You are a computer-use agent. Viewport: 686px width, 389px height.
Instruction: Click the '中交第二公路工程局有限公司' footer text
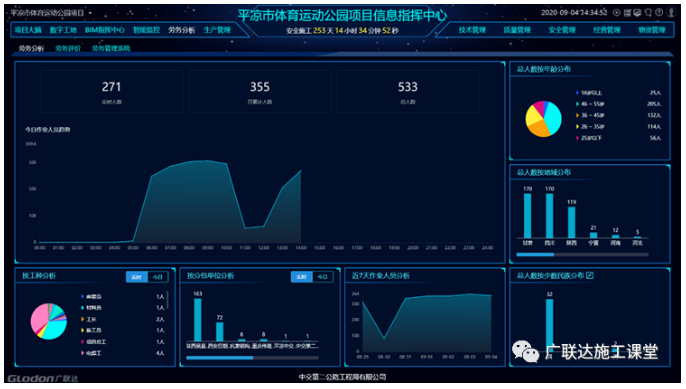[x=343, y=377]
